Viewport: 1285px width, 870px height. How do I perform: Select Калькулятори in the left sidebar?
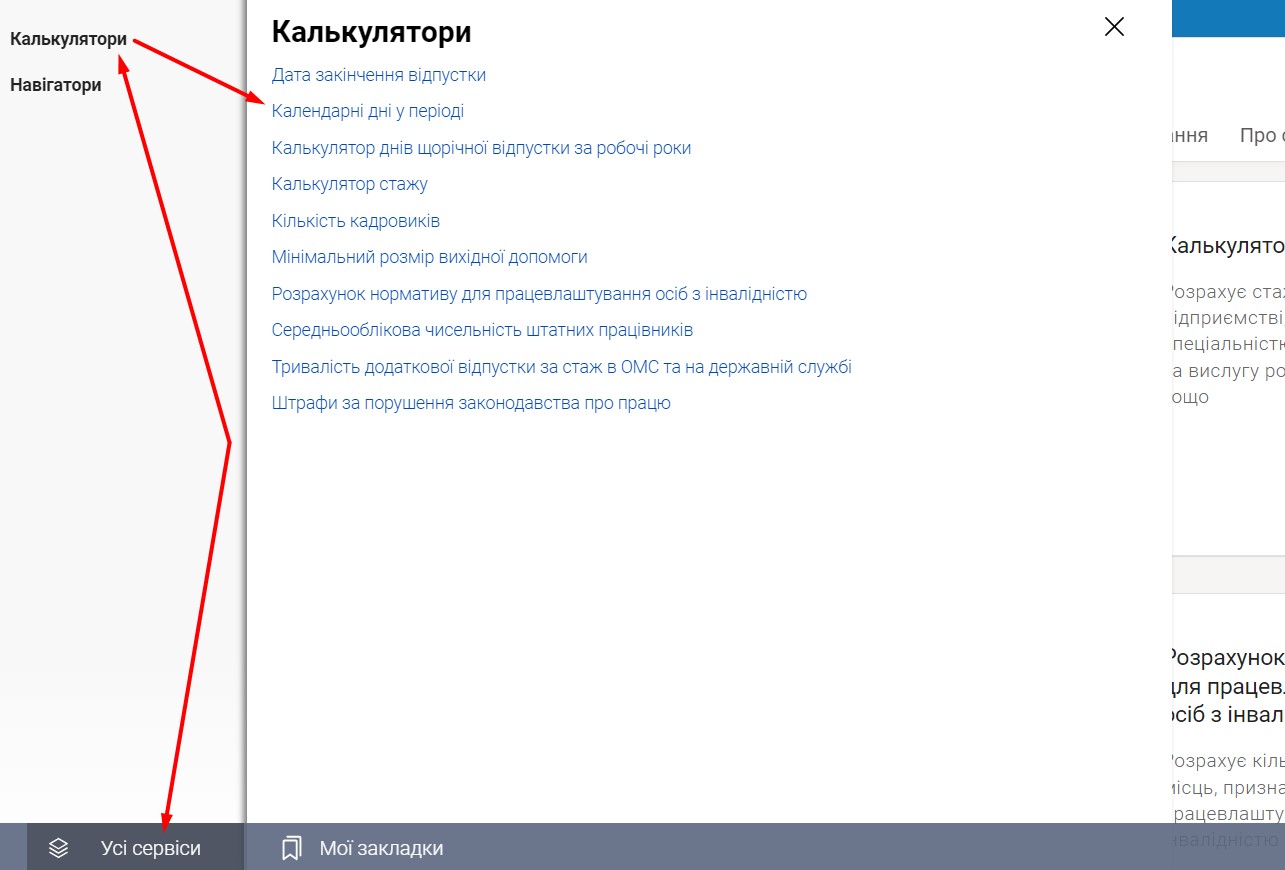click(68, 40)
